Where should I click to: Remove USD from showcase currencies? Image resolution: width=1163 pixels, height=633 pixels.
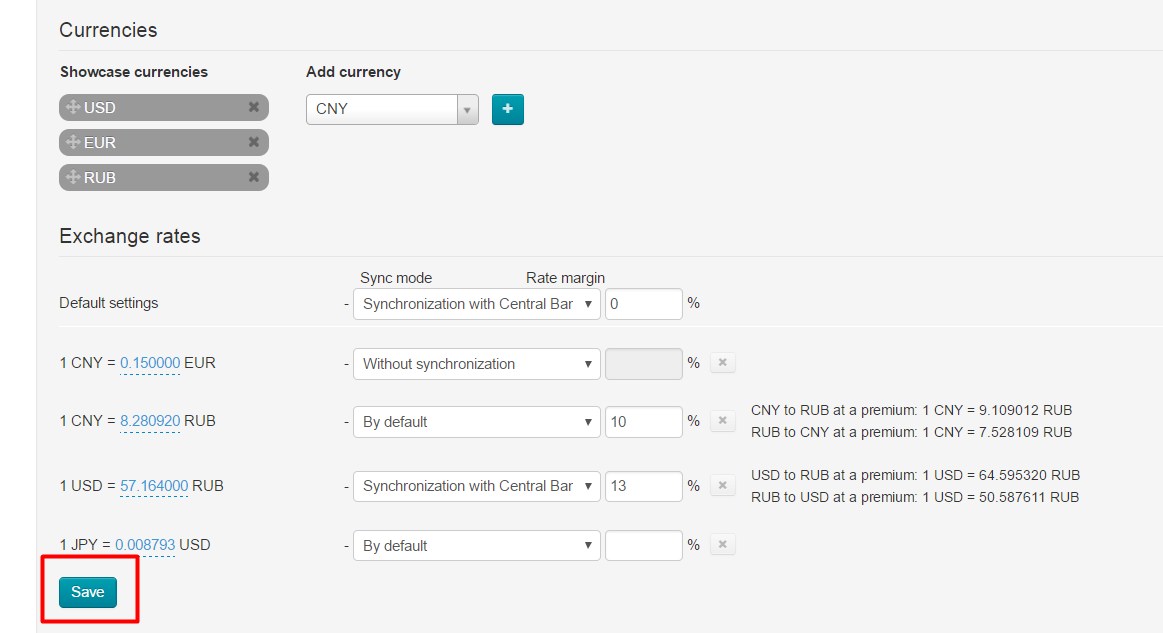(254, 107)
